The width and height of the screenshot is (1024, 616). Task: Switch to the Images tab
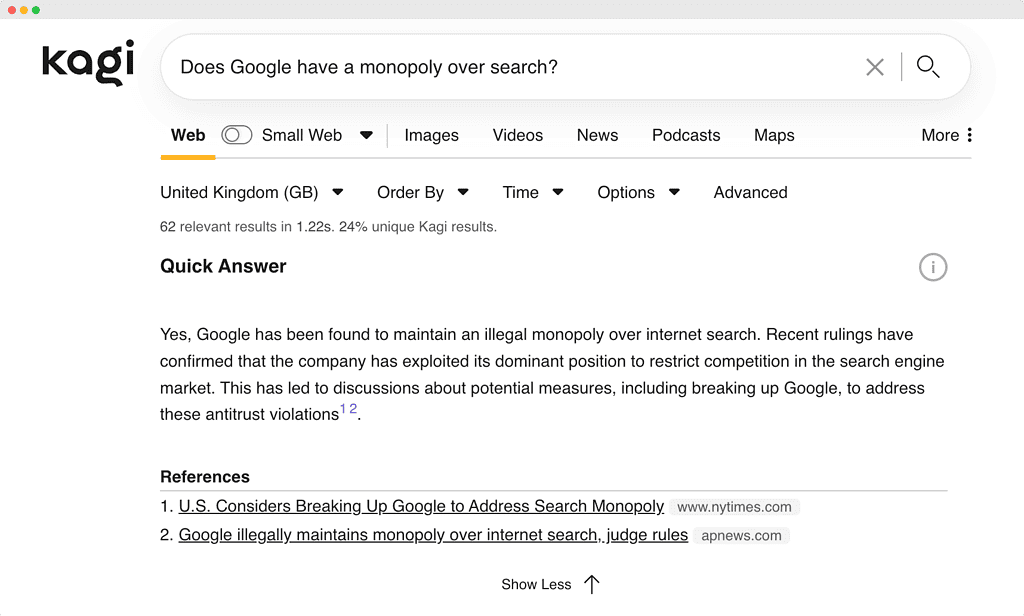pyautogui.click(x=431, y=135)
